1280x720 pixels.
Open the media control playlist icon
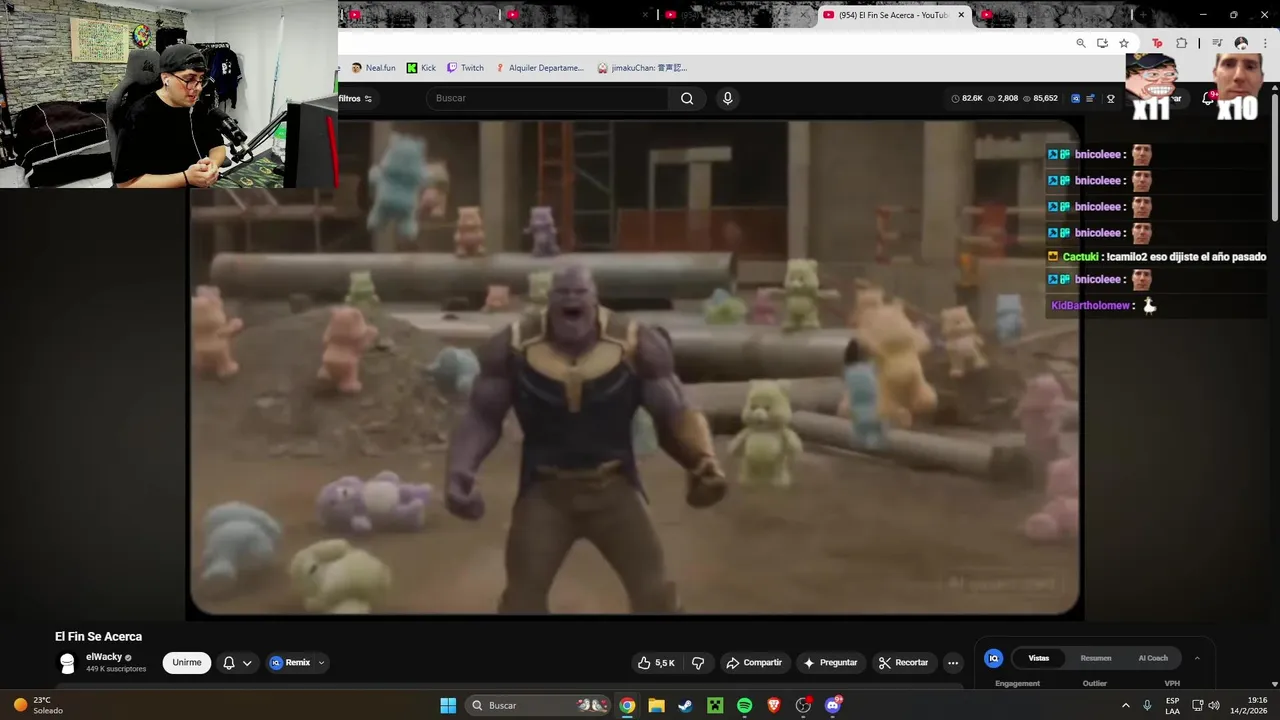(1217, 43)
